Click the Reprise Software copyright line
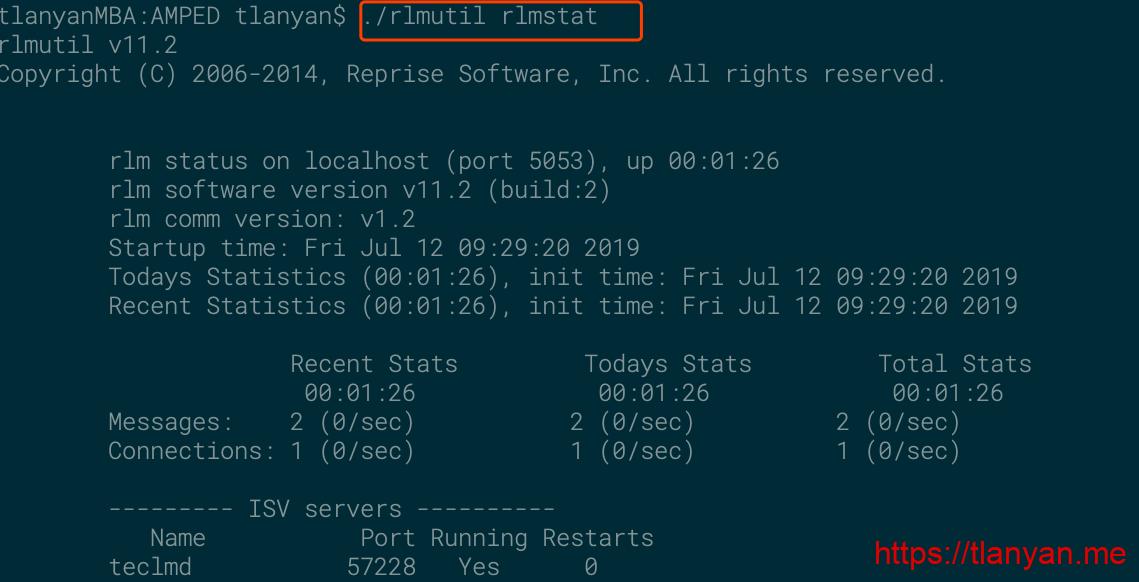The image size is (1139, 582). point(472,74)
